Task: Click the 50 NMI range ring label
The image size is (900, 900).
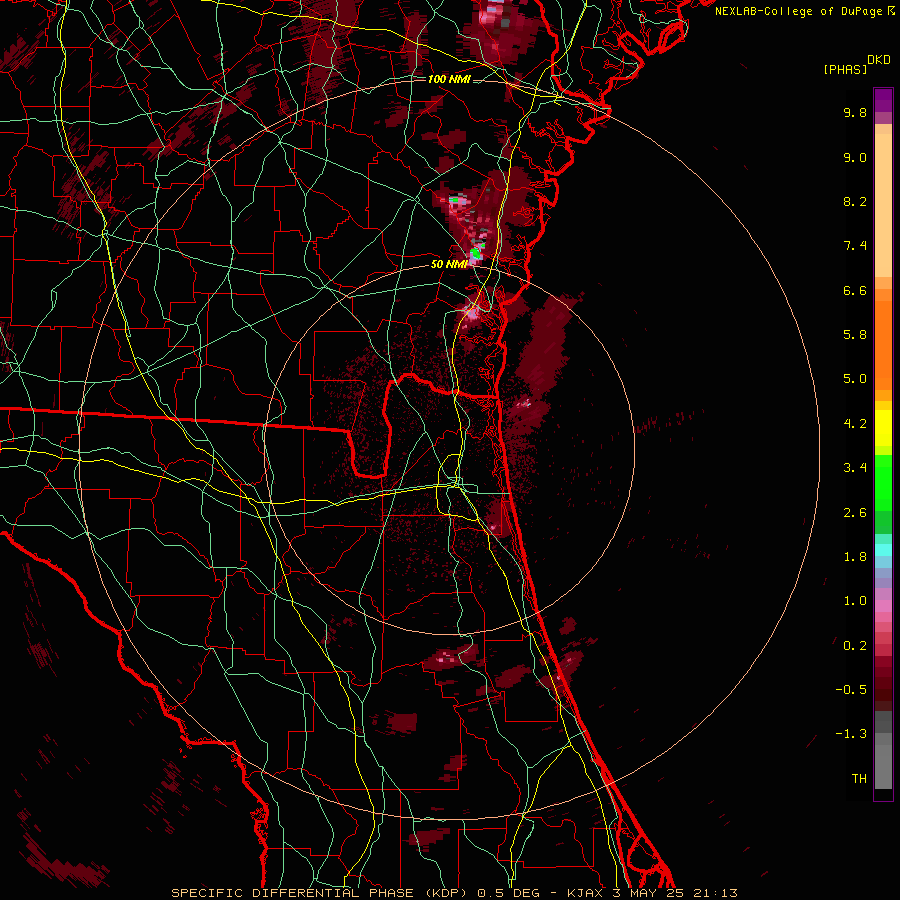Action: click(449, 264)
